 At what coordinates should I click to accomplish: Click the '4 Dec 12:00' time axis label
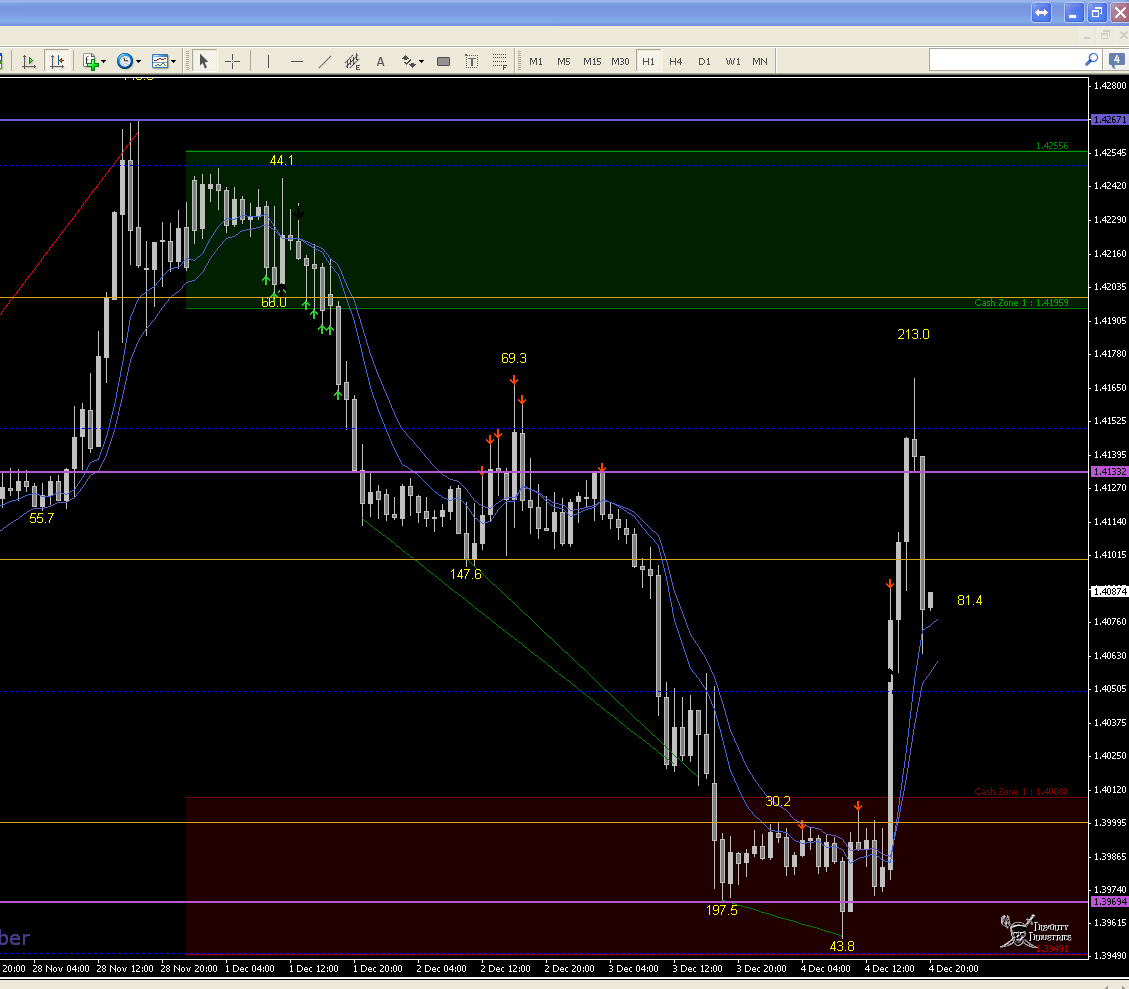889,969
